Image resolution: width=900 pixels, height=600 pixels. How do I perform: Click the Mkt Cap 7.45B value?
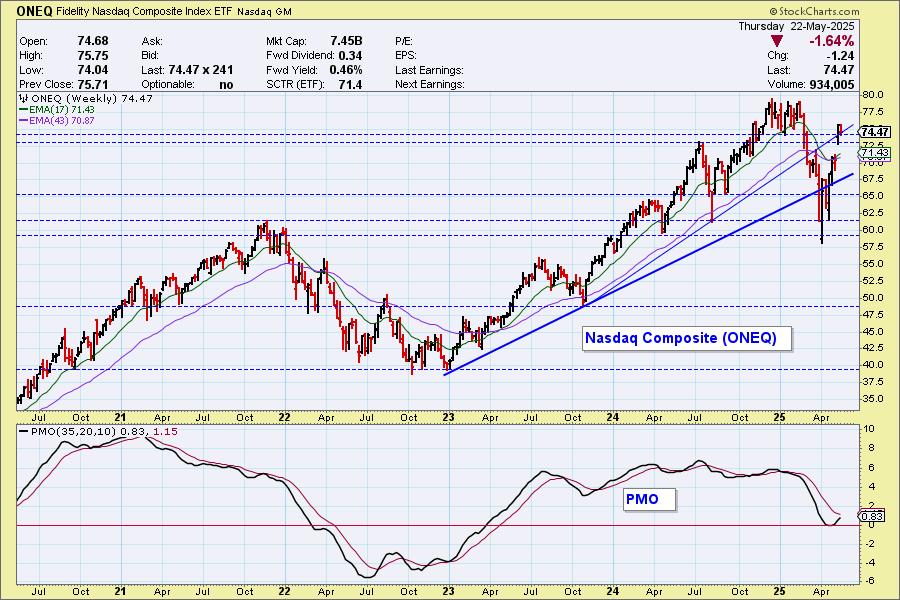tap(346, 41)
